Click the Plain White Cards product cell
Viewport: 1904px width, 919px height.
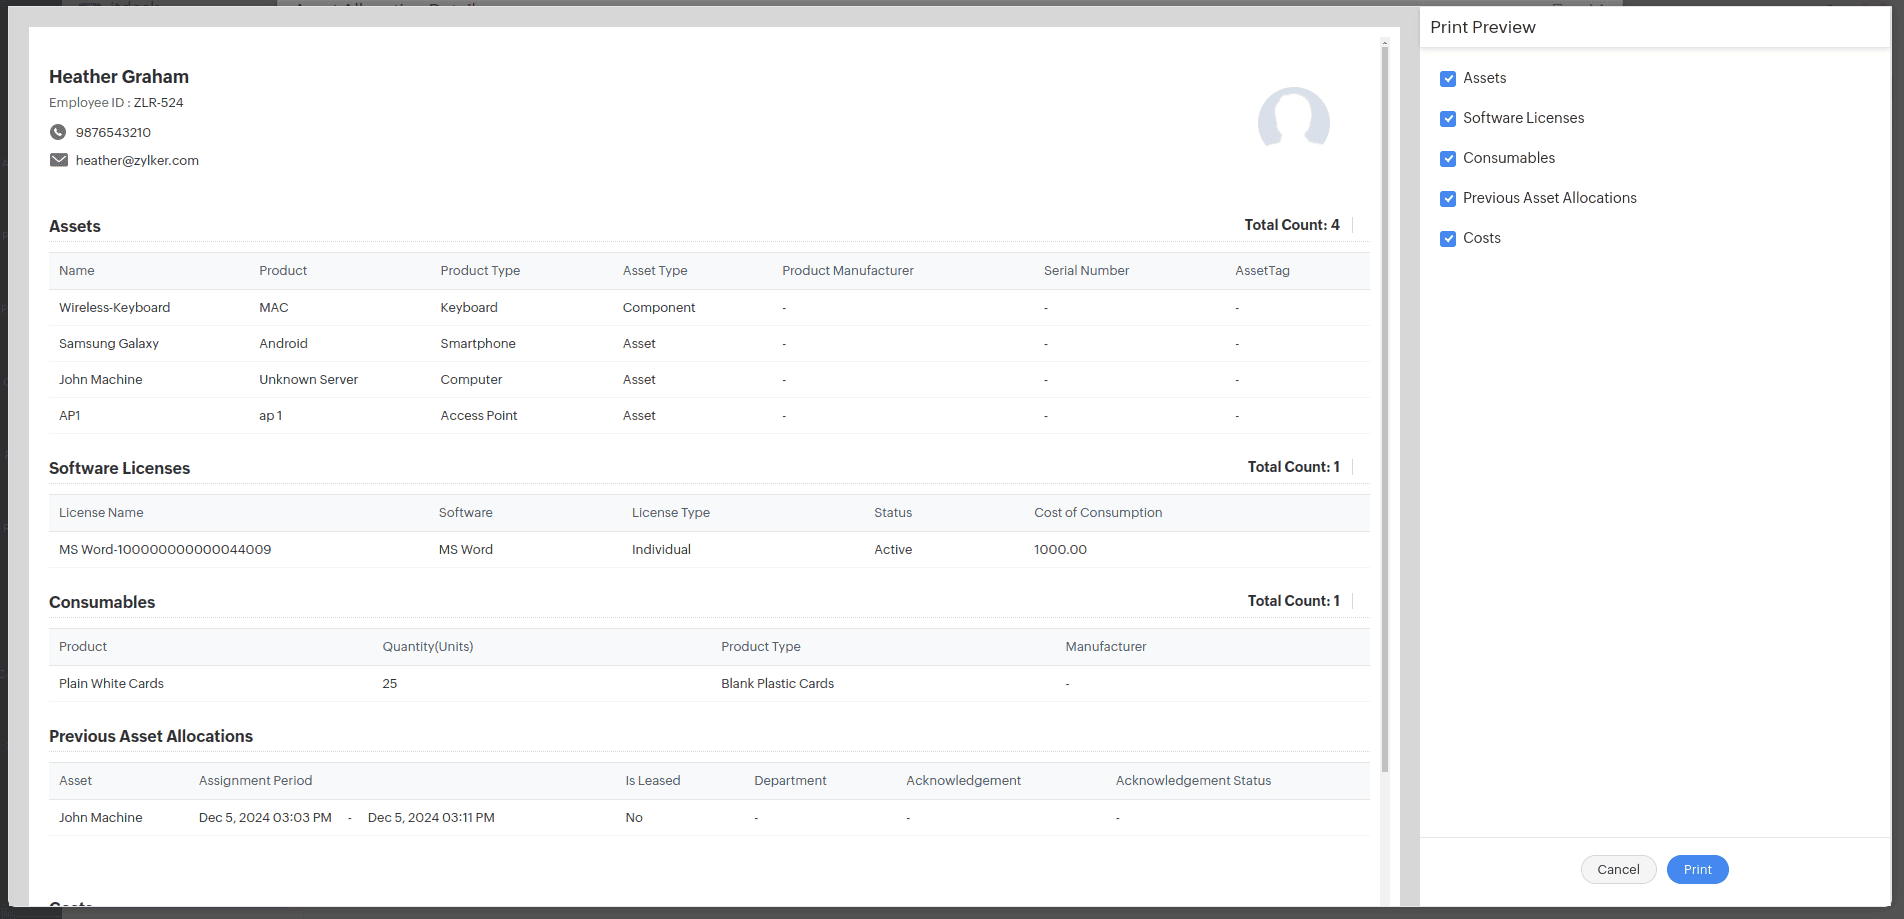coord(111,684)
